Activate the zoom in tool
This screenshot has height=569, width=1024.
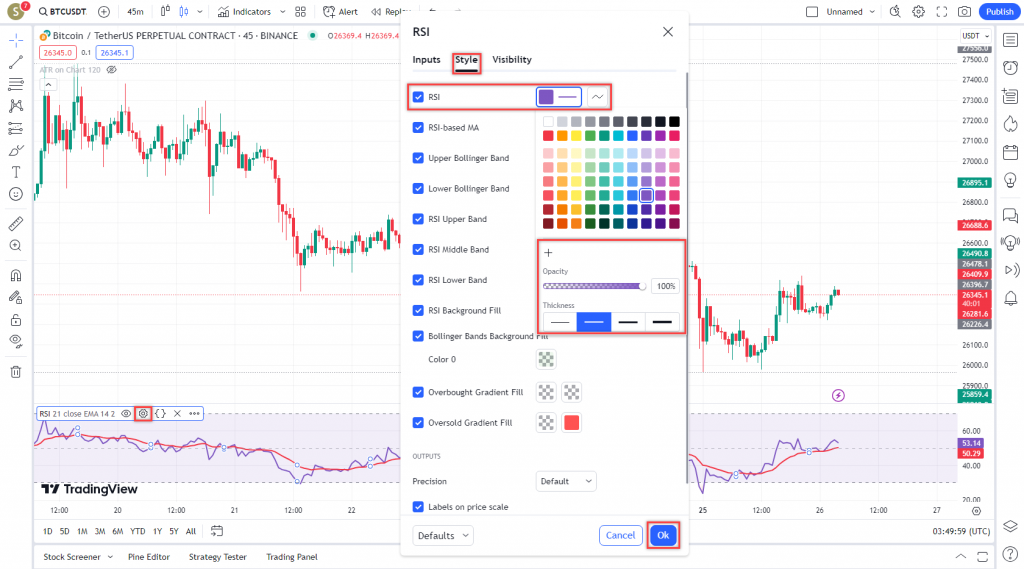(x=16, y=246)
